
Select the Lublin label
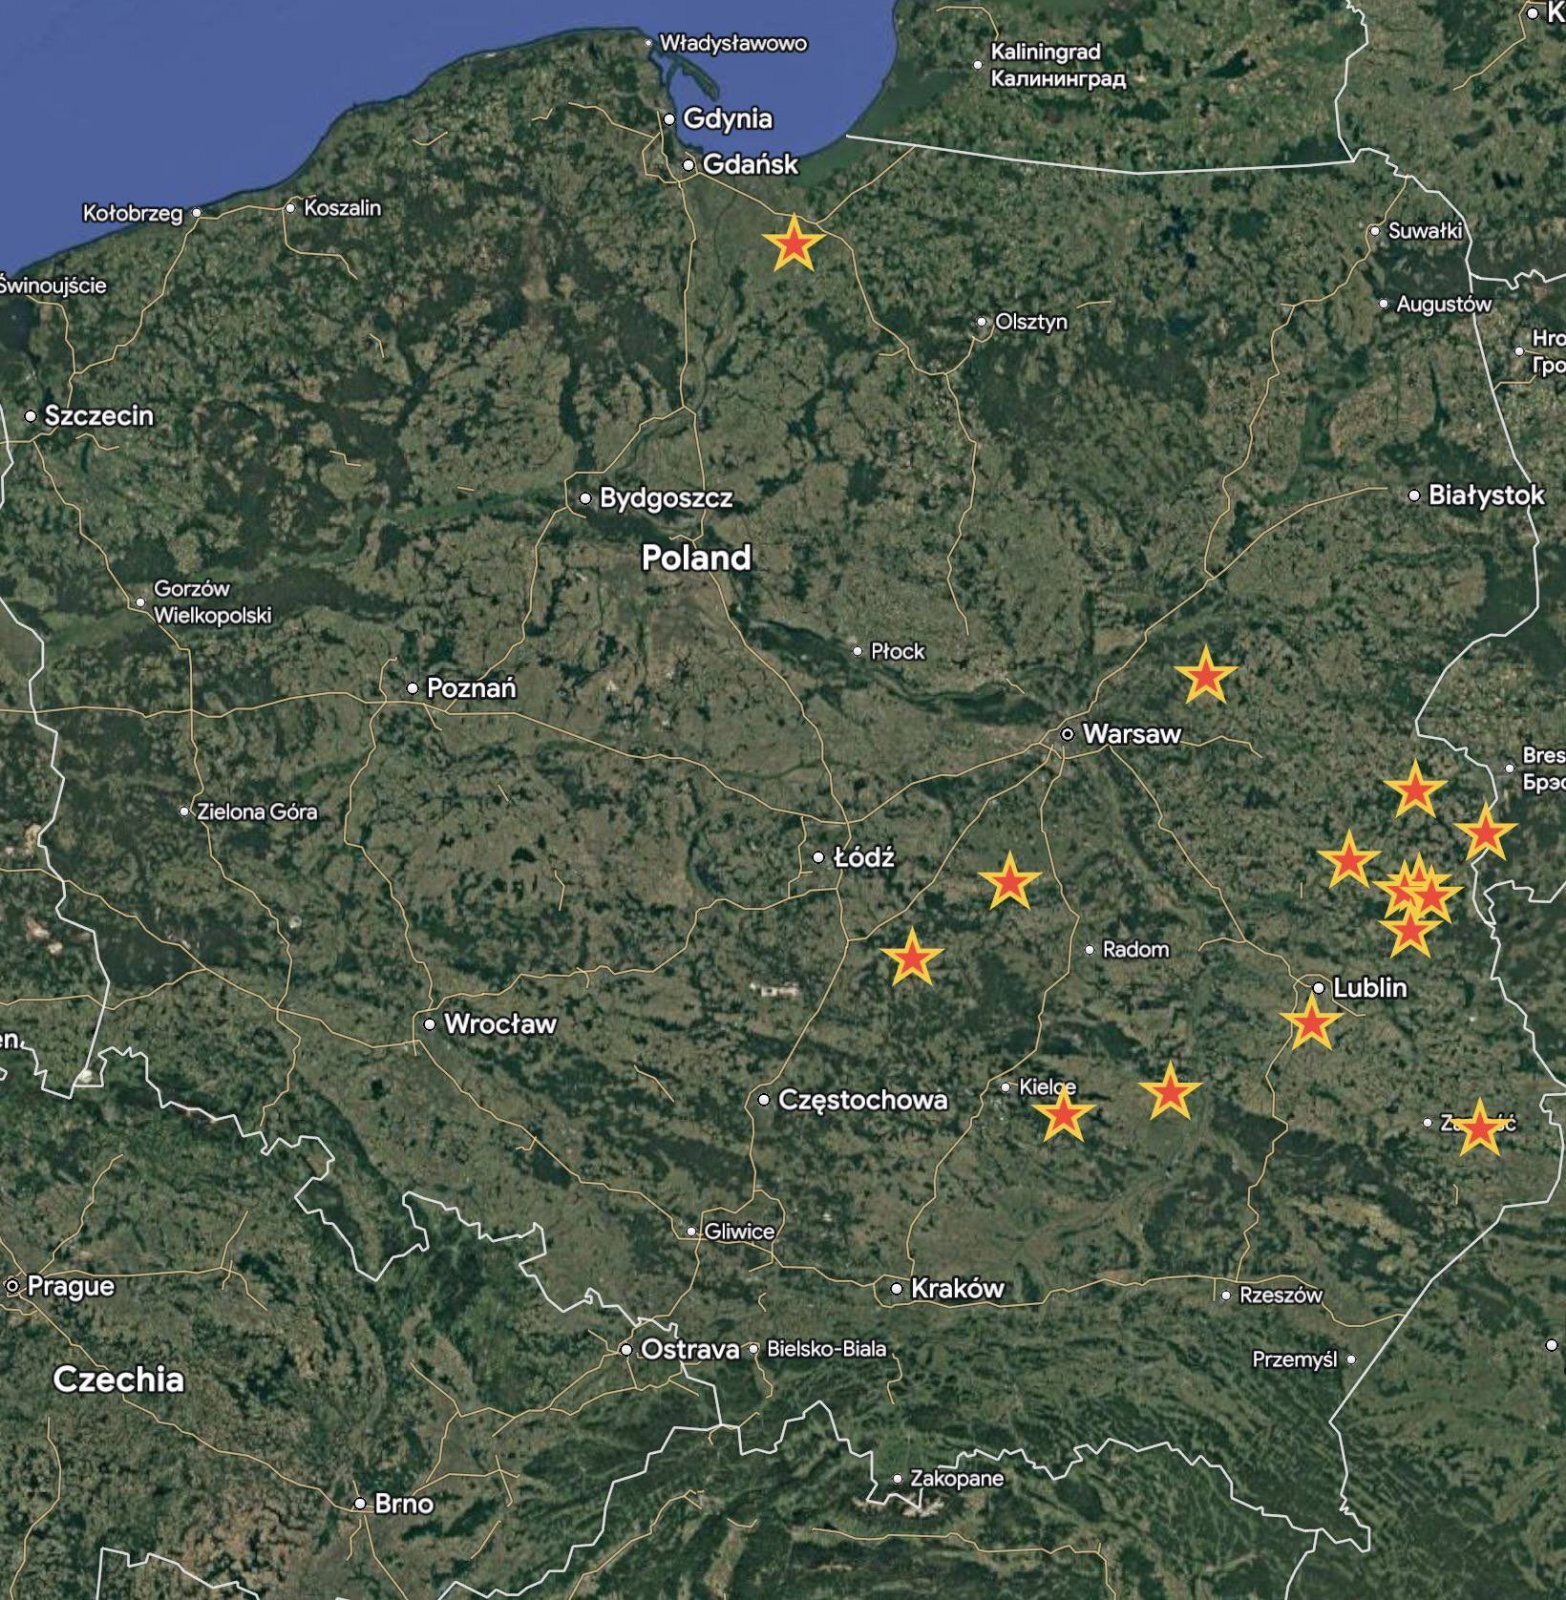(x=1369, y=988)
